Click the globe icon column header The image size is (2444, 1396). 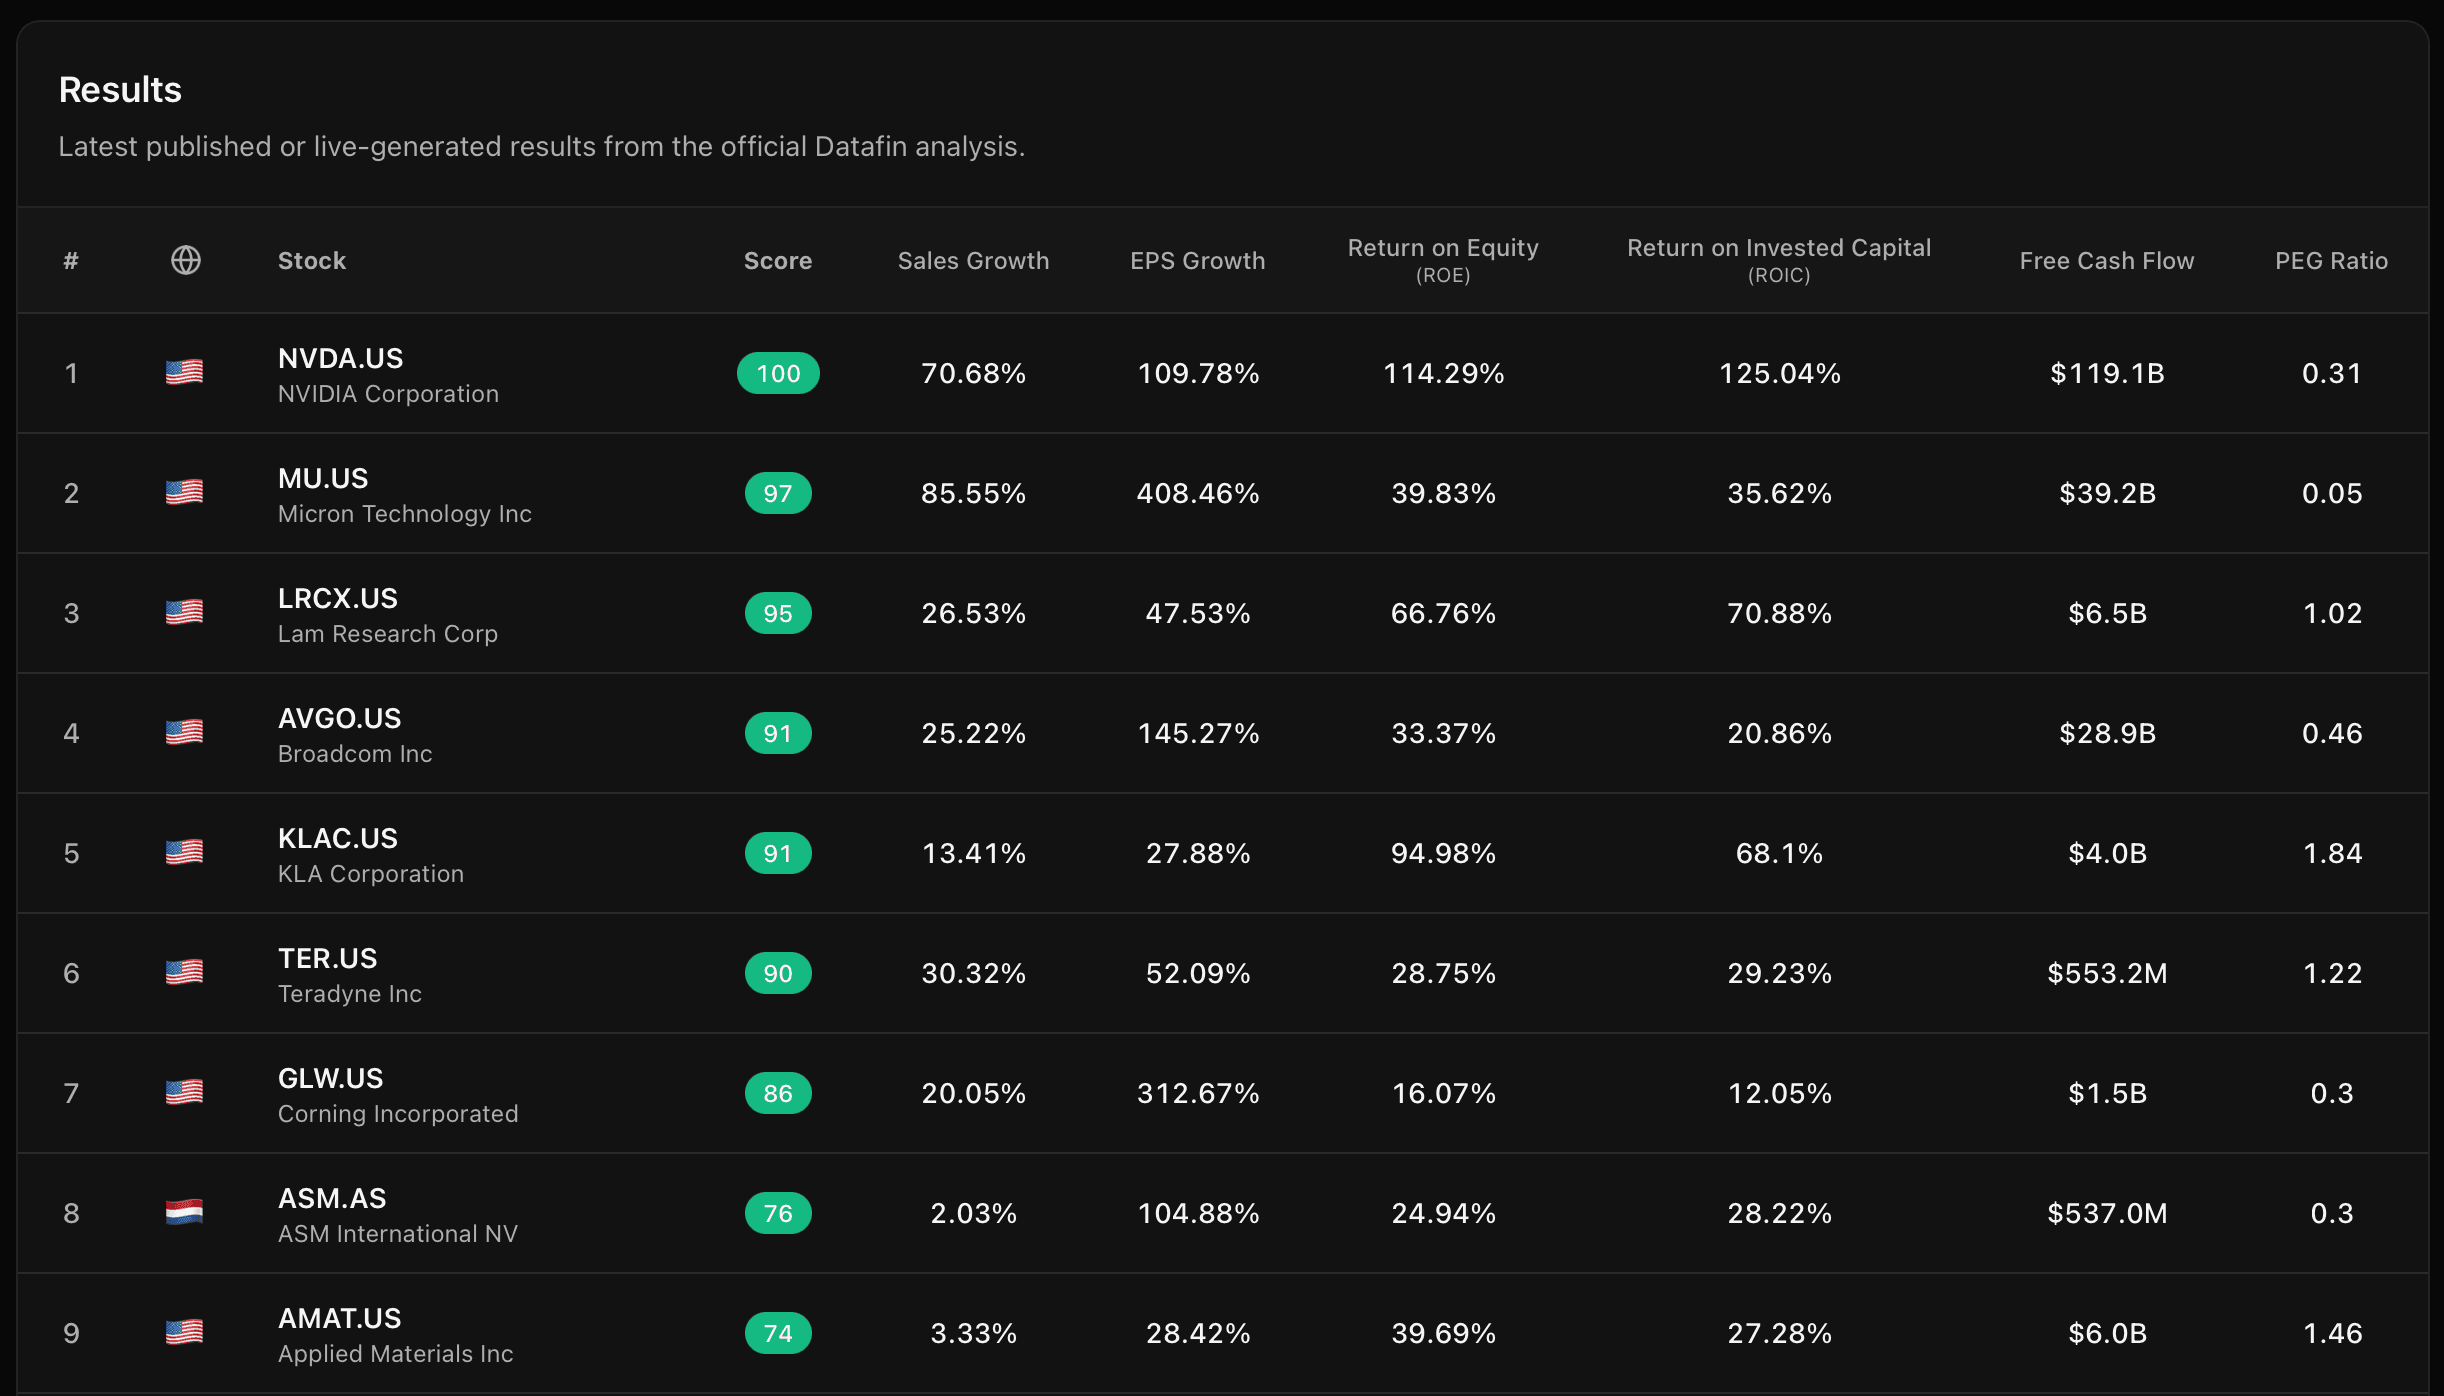pyautogui.click(x=185, y=260)
